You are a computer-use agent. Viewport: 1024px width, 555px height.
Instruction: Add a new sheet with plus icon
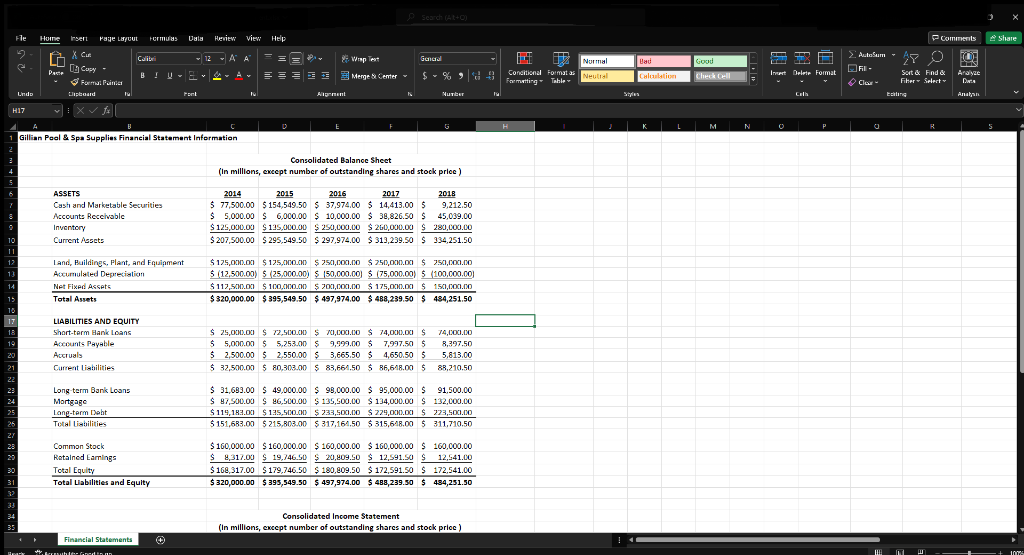(x=161, y=540)
